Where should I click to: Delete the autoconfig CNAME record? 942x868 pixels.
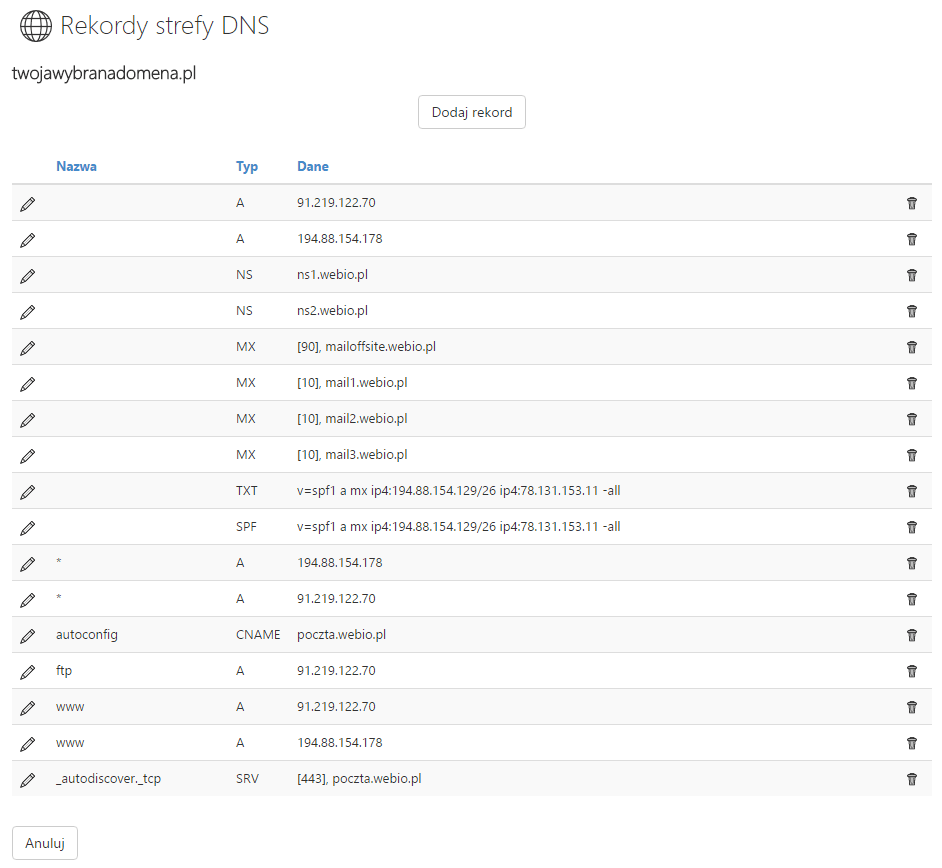click(911, 635)
